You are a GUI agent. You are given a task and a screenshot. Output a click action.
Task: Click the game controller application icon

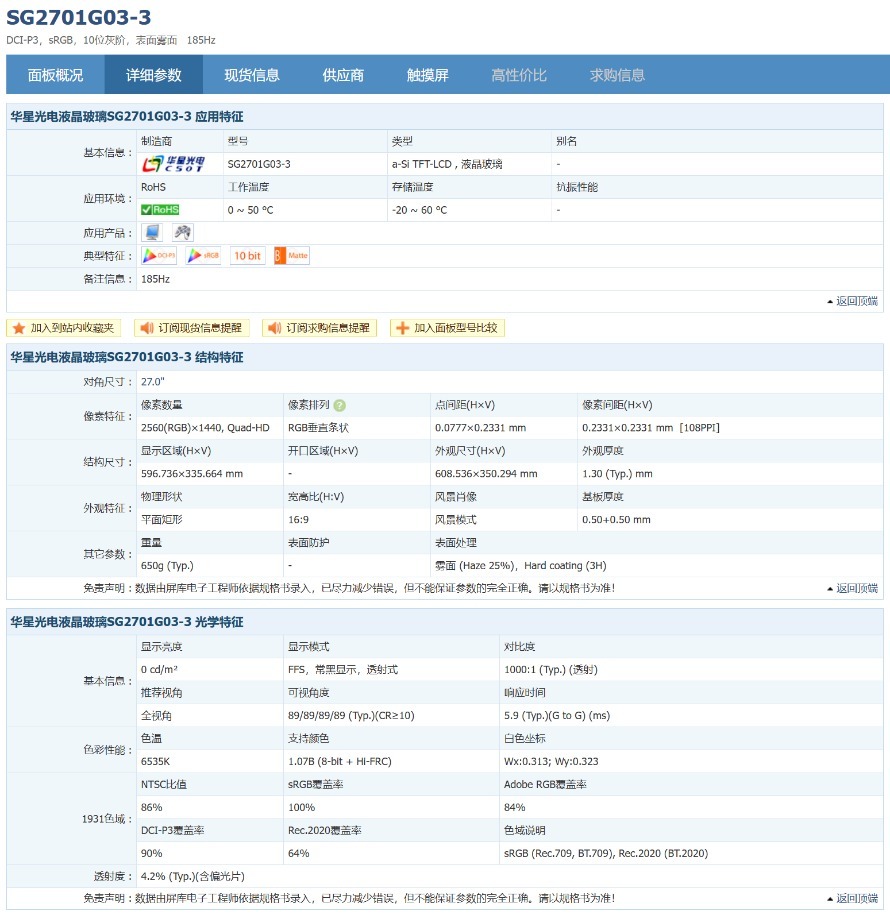pos(183,232)
